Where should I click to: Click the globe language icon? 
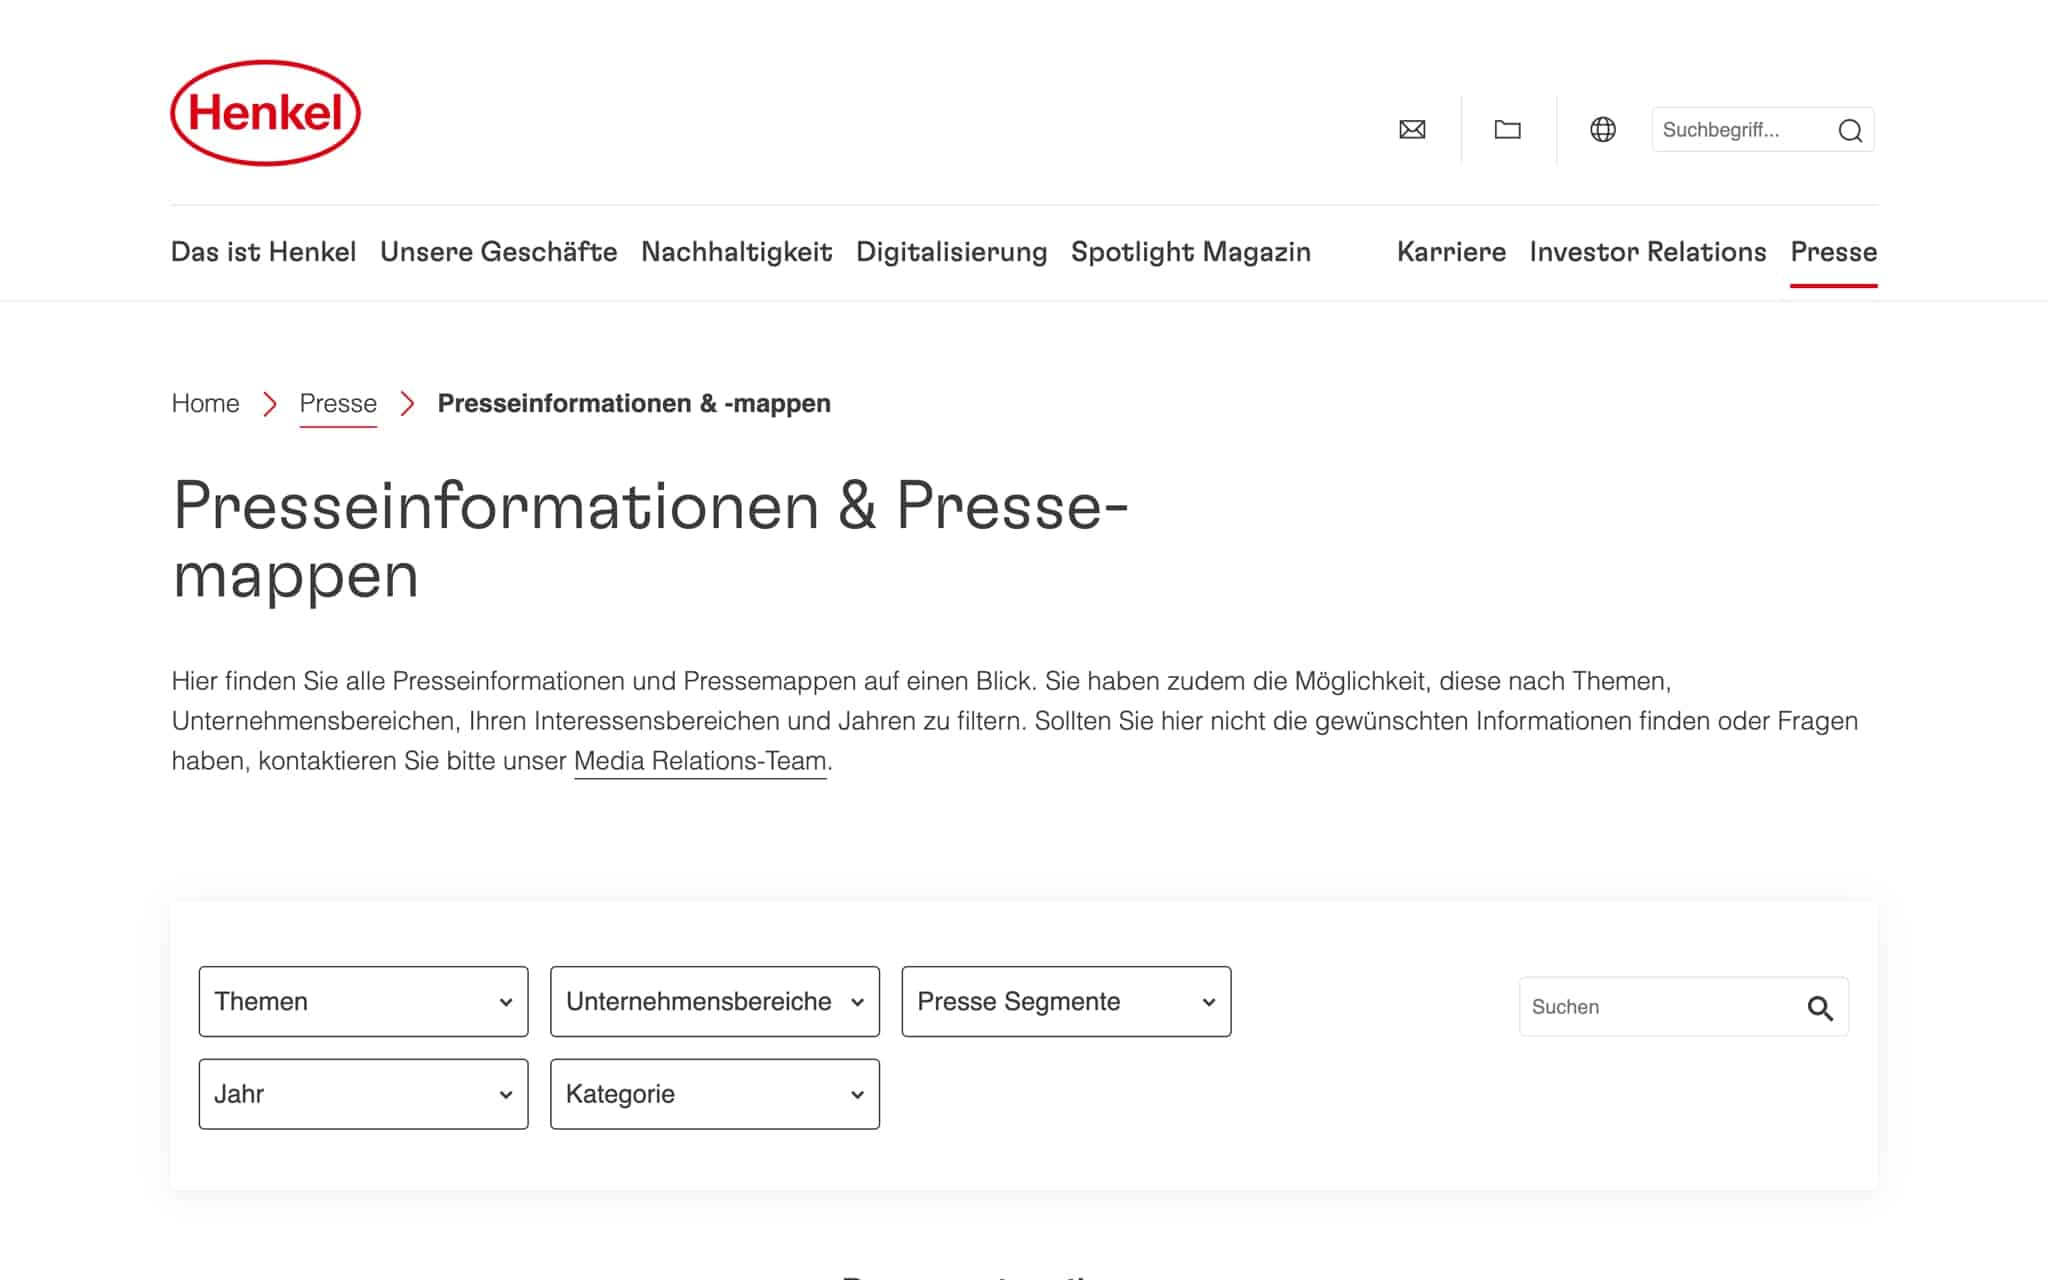pos(1602,129)
